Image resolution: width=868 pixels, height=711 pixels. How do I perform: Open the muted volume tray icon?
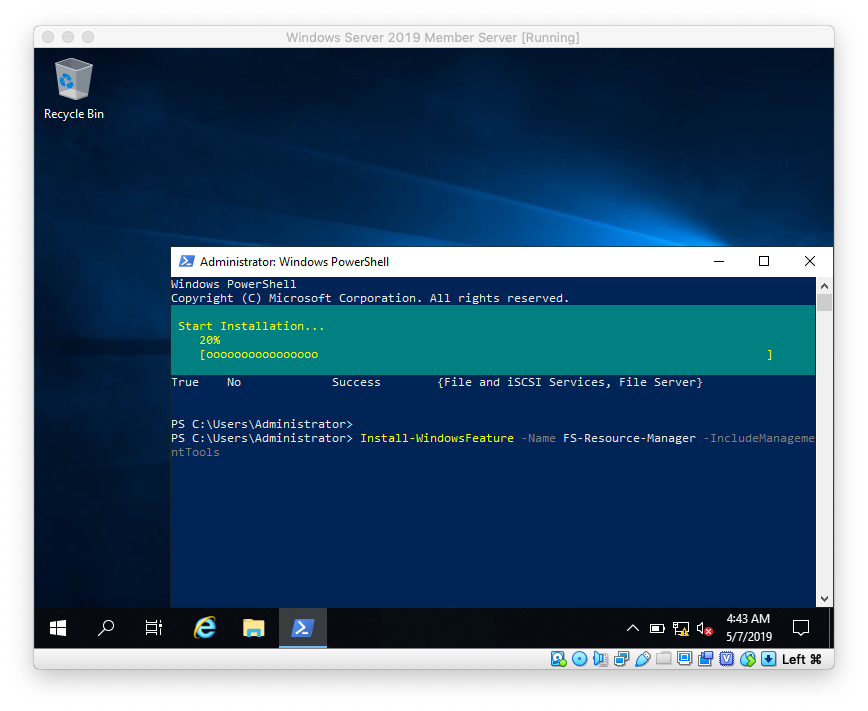(705, 628)
